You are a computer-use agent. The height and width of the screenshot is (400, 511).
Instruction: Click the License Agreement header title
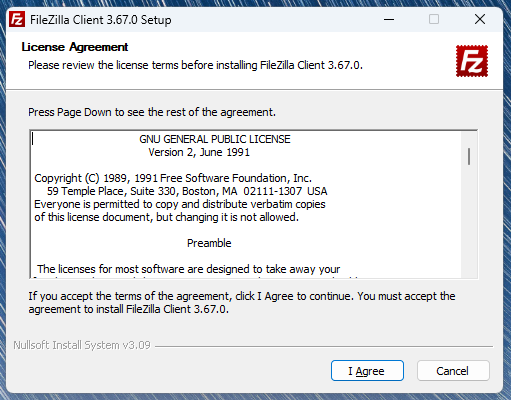[x=75, y=47]
